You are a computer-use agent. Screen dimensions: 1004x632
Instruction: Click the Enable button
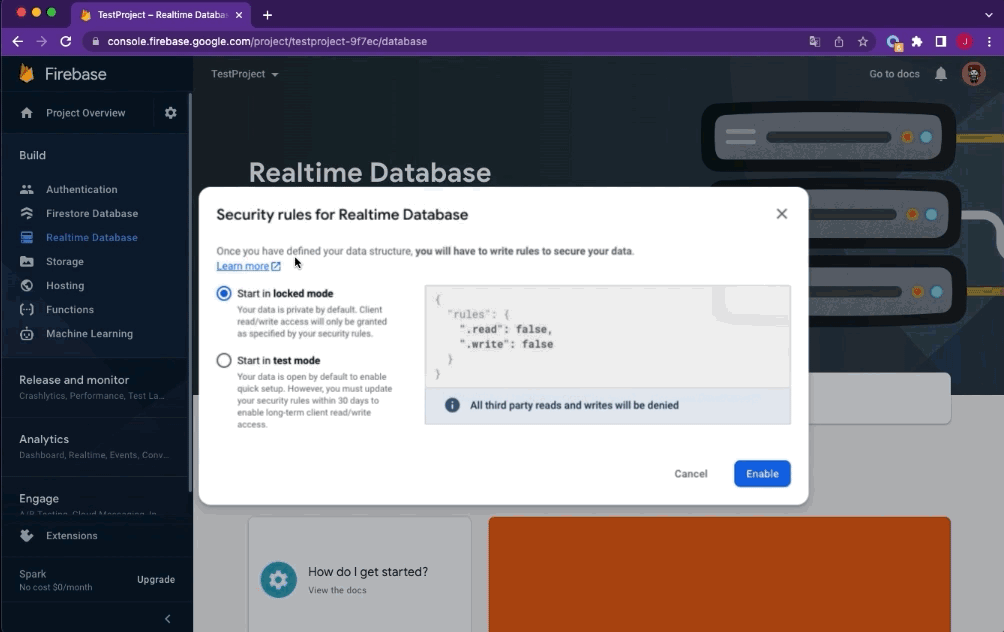[762, 474]
